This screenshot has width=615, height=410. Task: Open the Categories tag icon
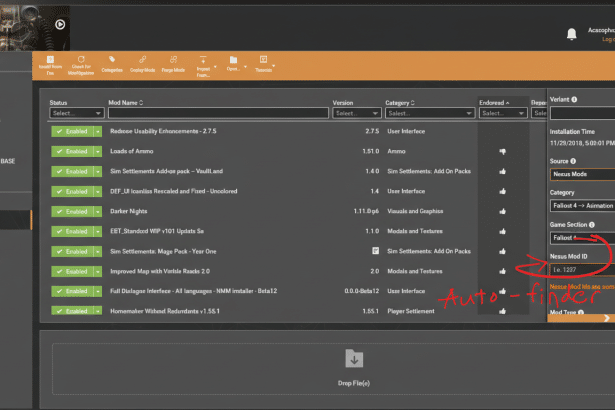112,59
